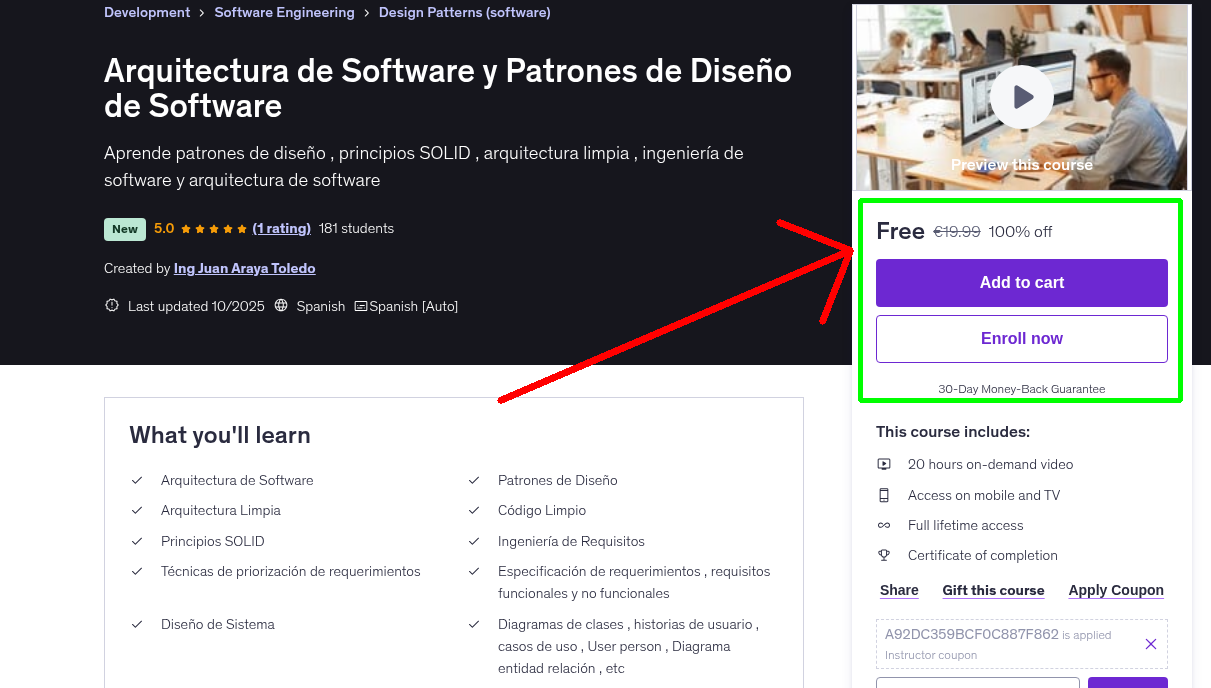
Task: Open Apply Coupon
Action: pyautogui.click(x=1116, y=590)
